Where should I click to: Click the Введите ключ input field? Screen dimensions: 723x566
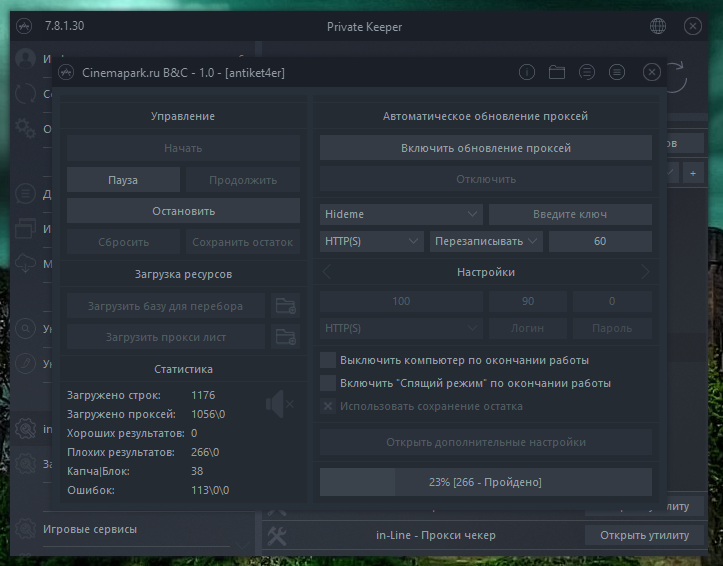pyautogui.click(x=570, y=214)
